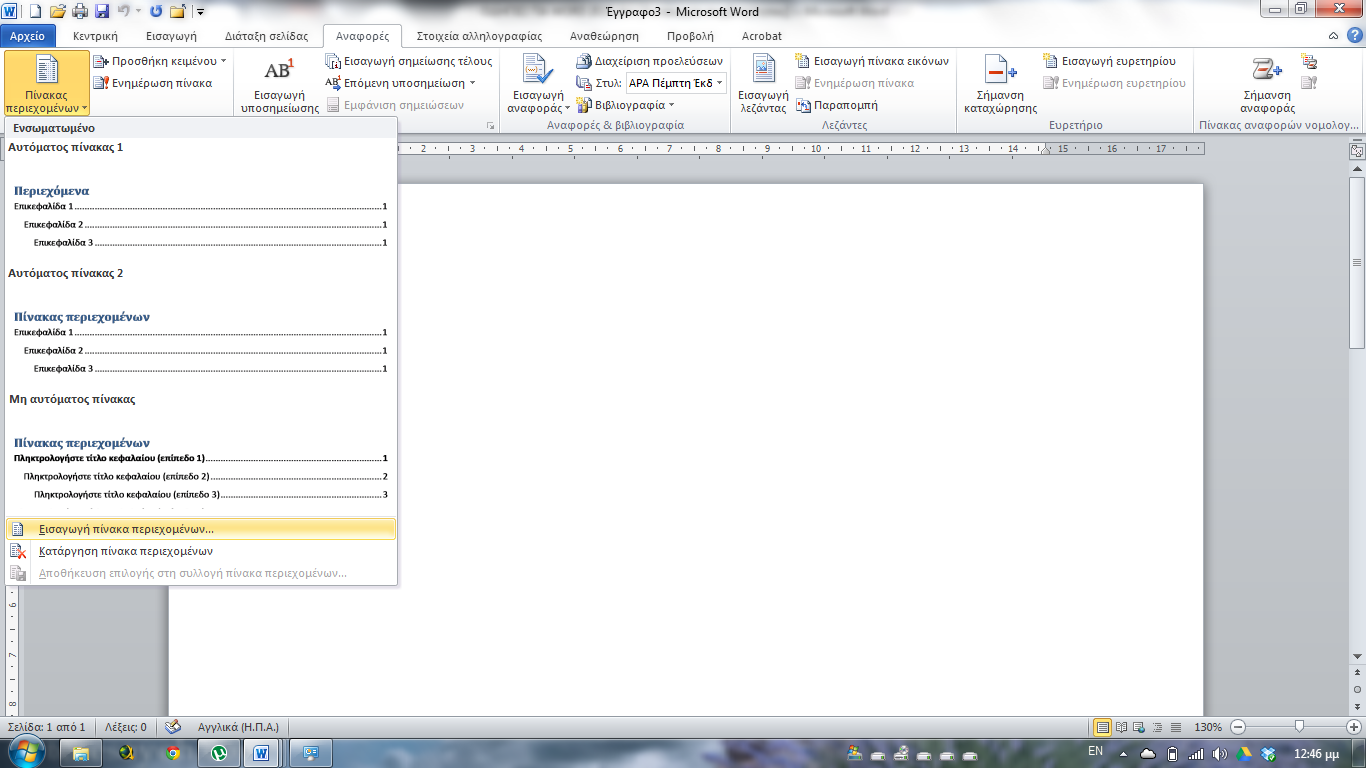Viewport: 1366px width, 768px height.
Task: Click Παραπομπή cross-reference button
Action: pyautogui.click(x=837, y=105)
